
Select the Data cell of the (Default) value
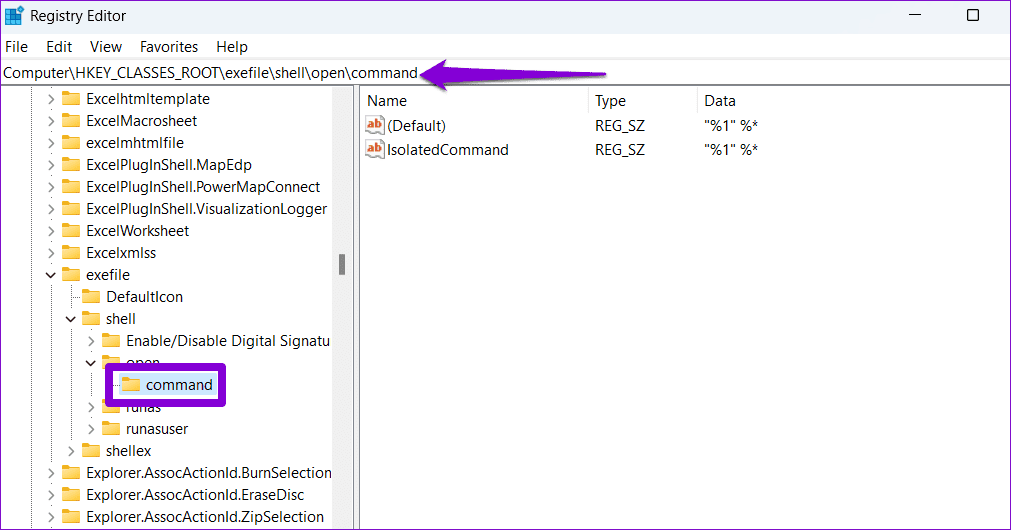pos(731,126)
